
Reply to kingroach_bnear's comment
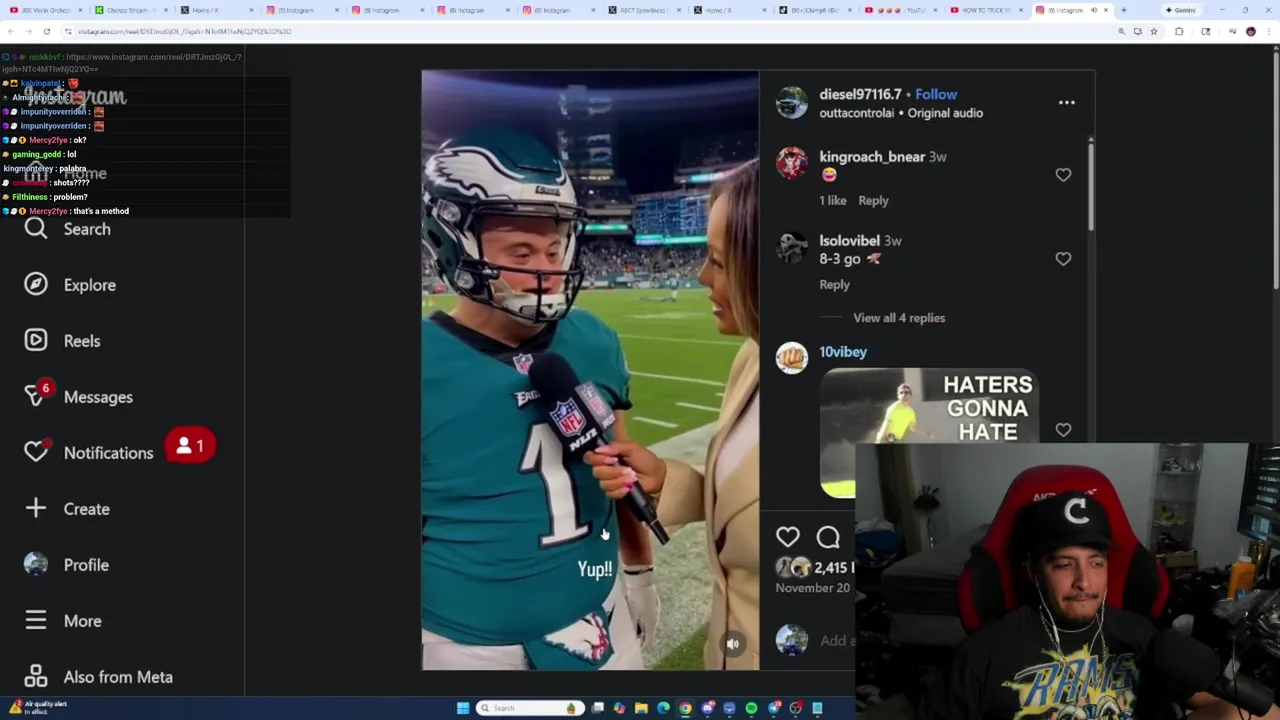tap(873, 200)
